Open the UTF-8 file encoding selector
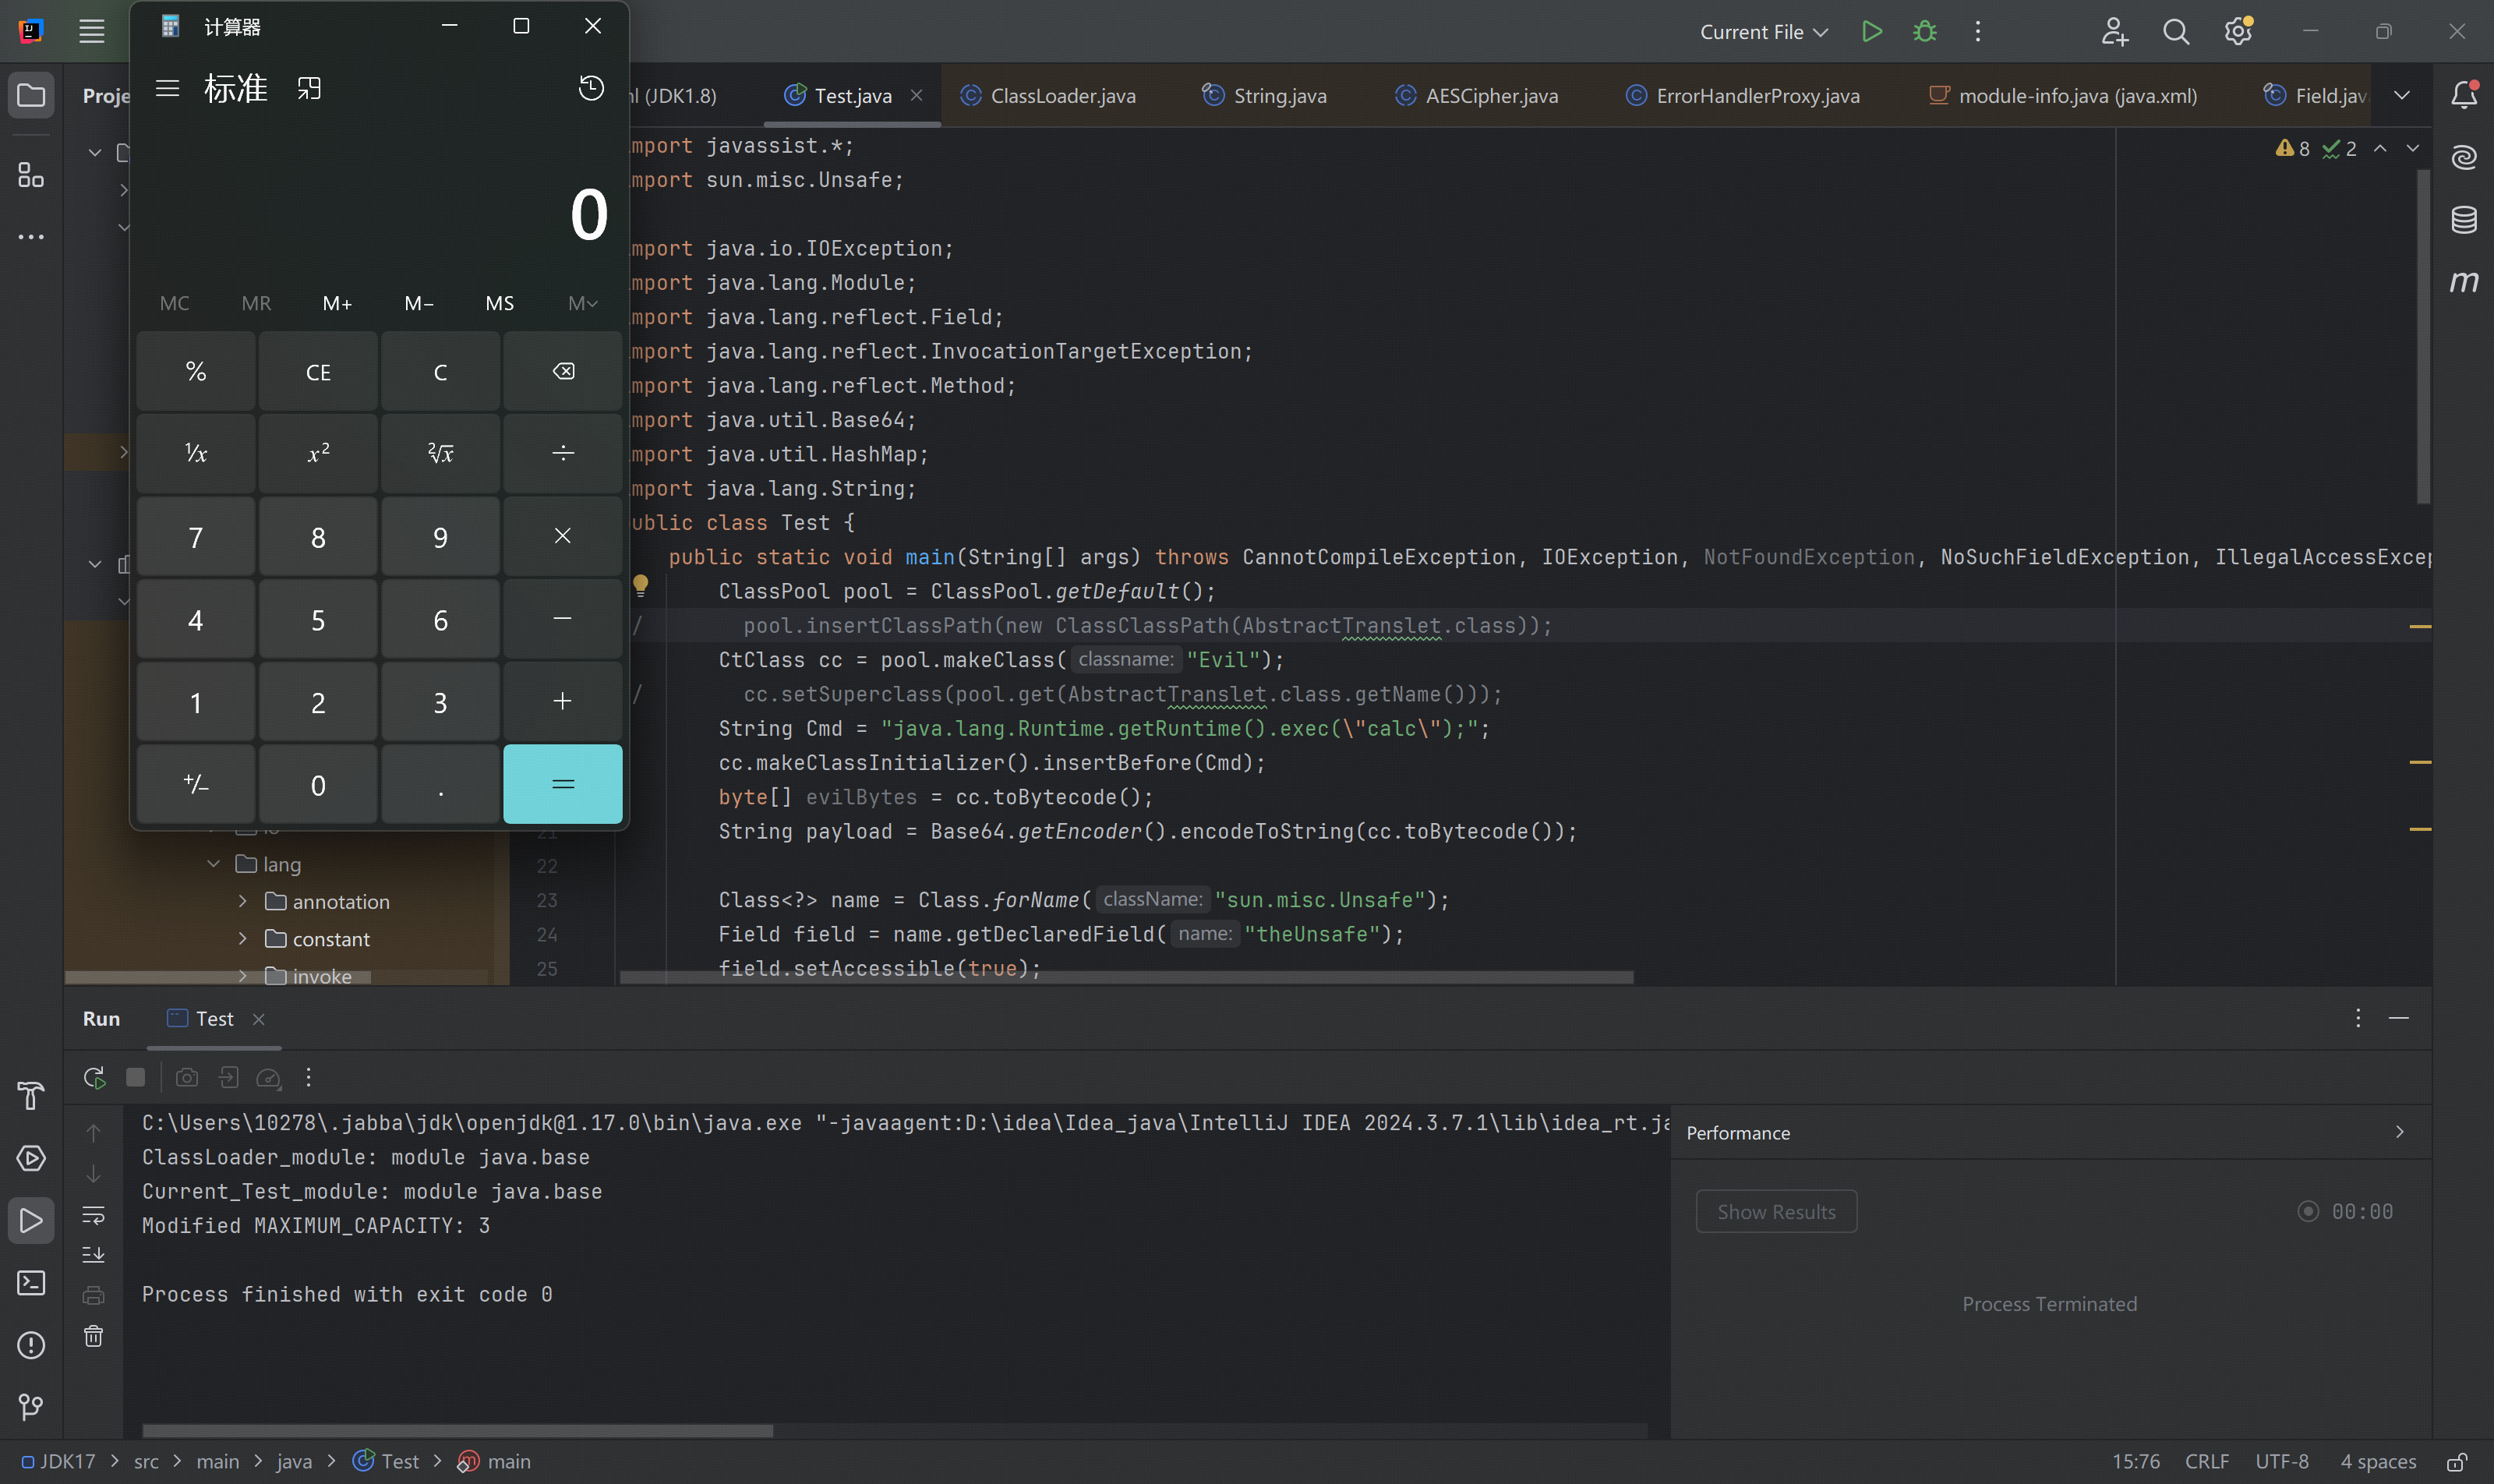Image resolution: width=2494 pixels, height=1484 pixels. pos(2282,1462)
